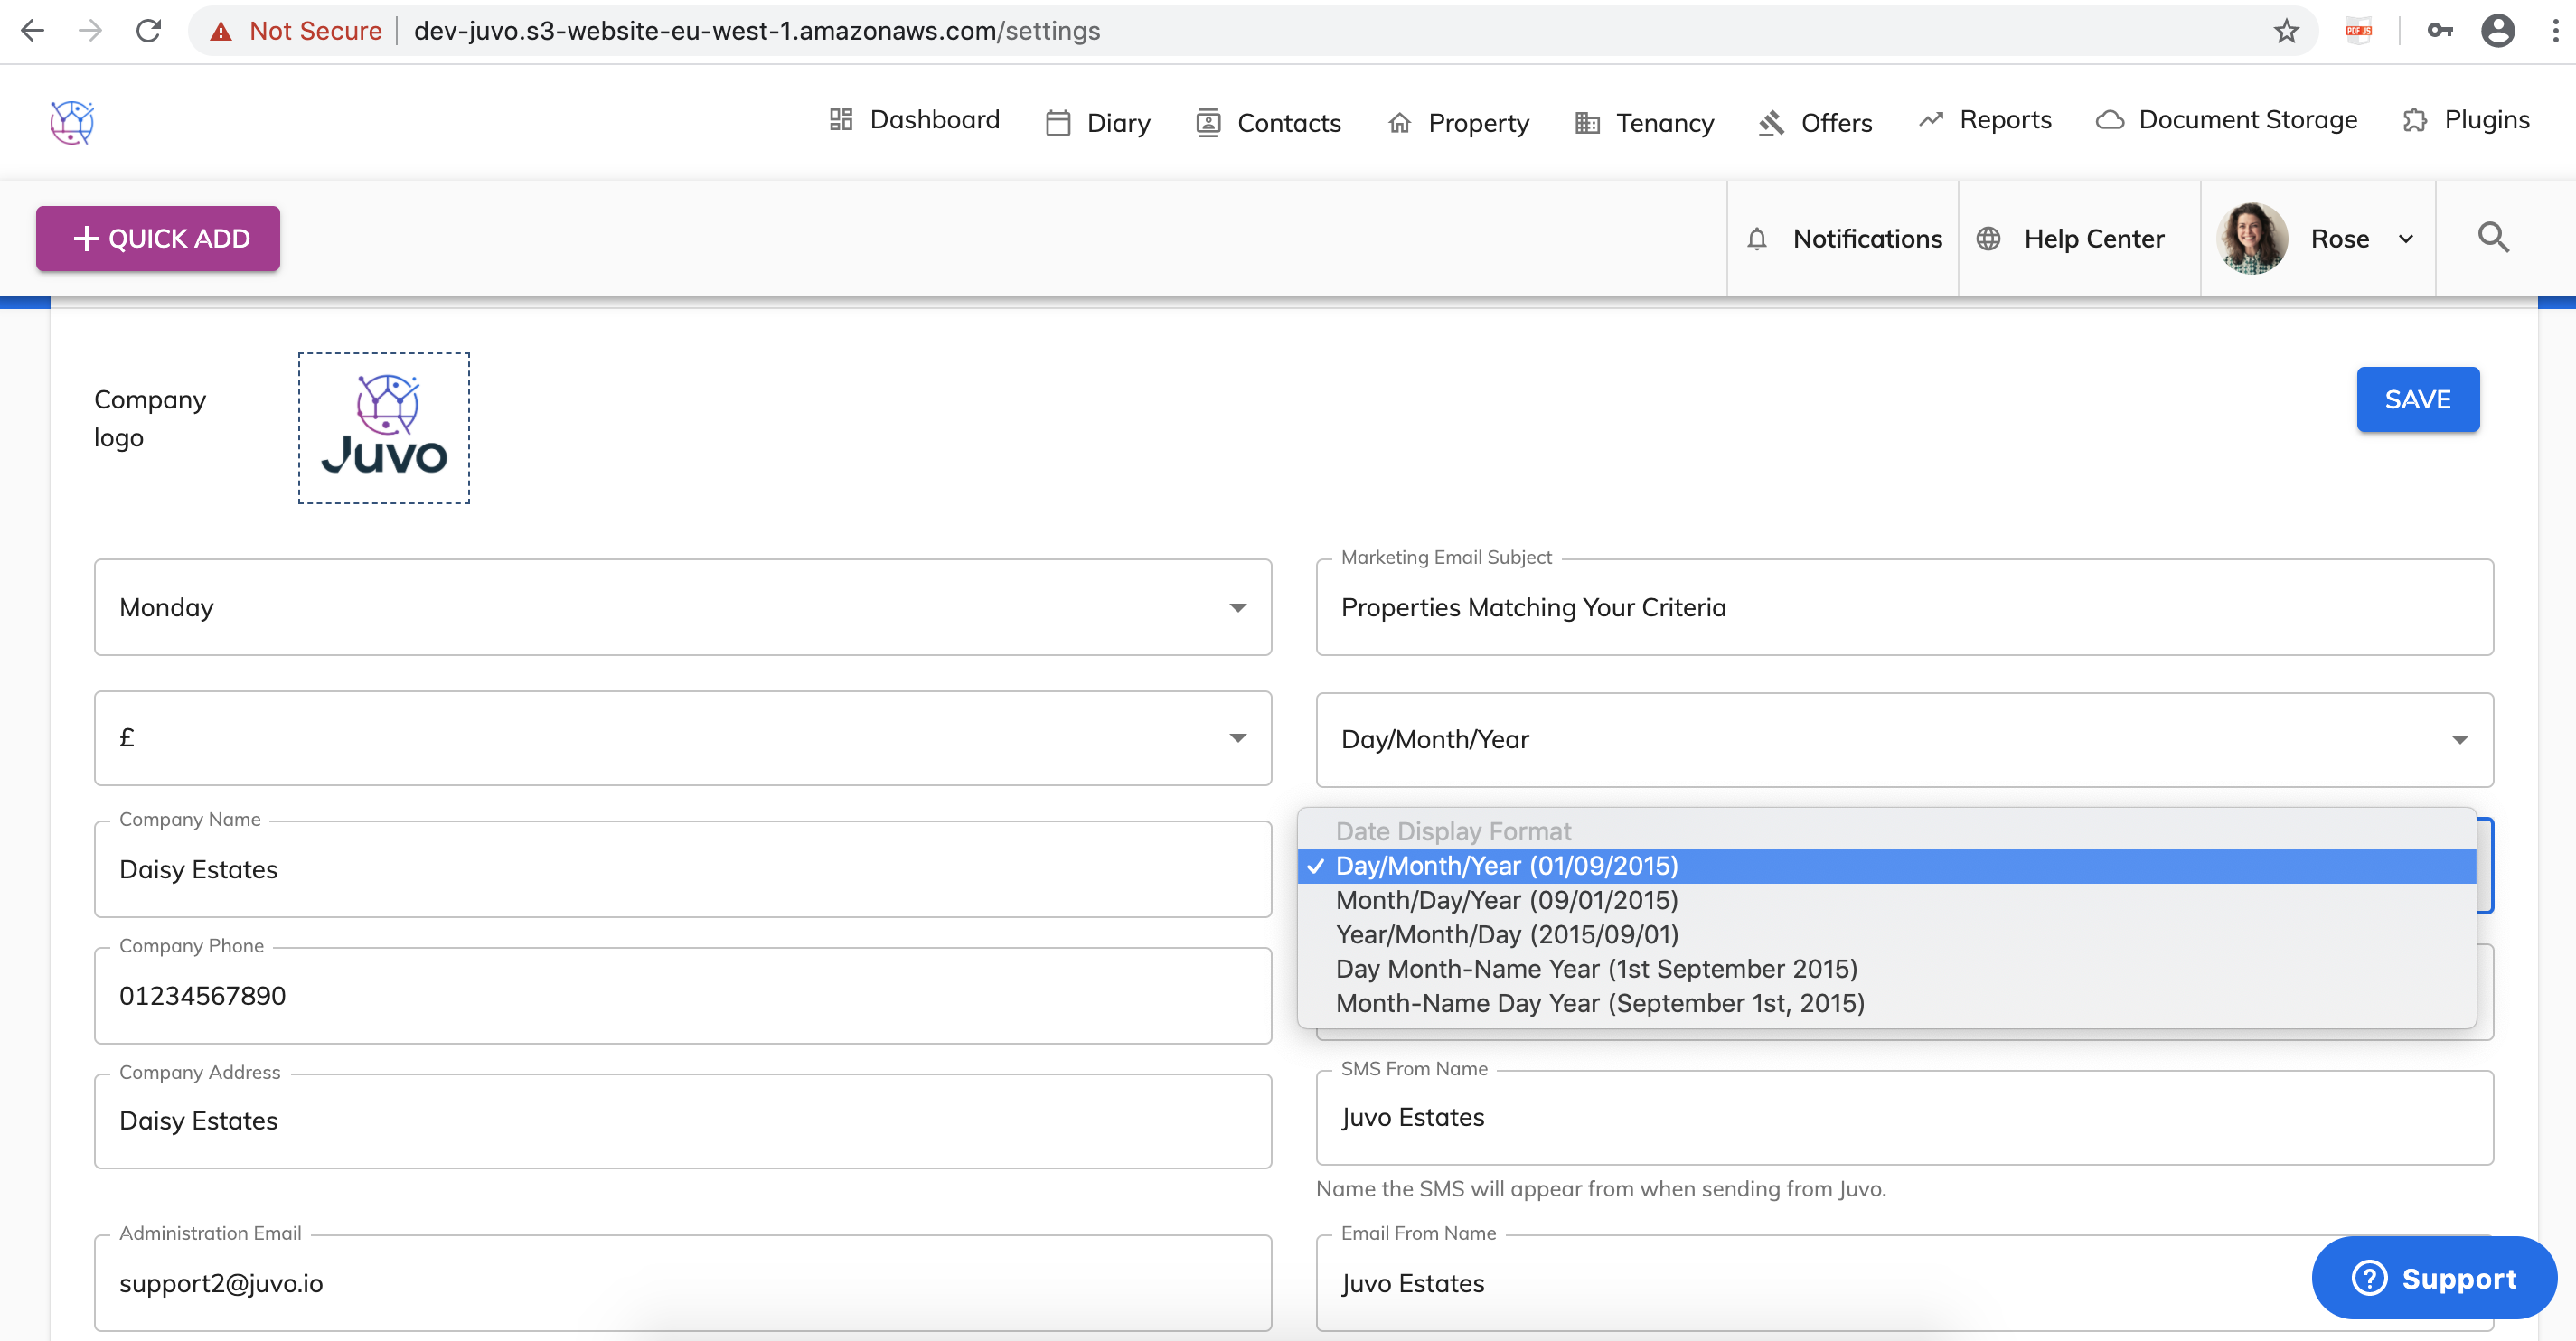Open the search magnifier icon

coord(2492,238)
